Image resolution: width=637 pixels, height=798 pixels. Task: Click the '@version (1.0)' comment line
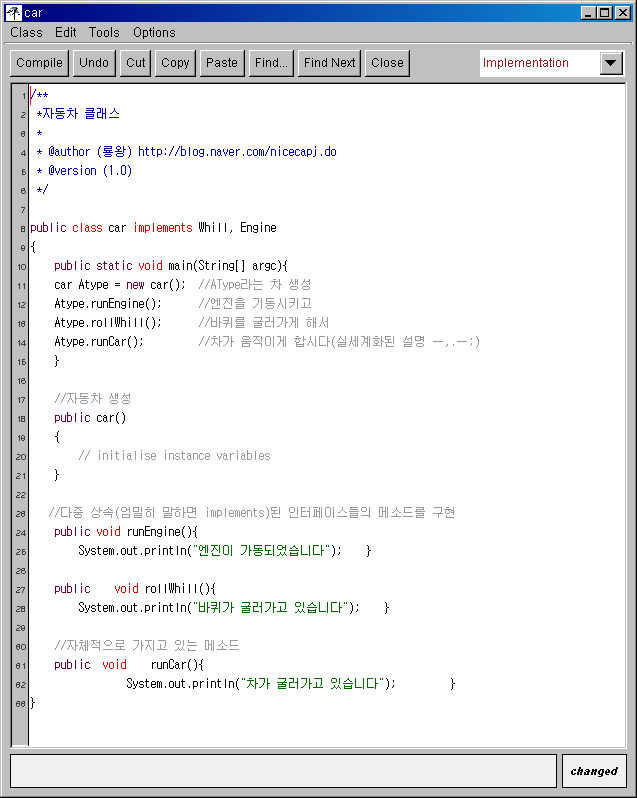tap(84, 170)
